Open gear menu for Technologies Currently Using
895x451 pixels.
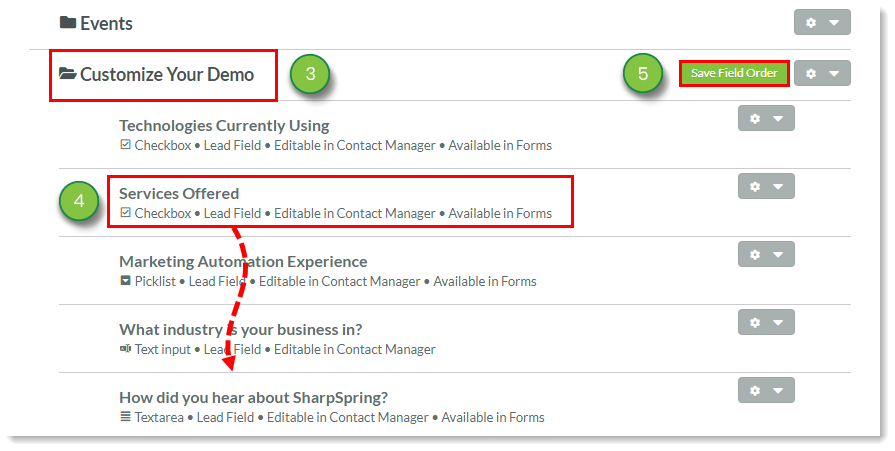tap(766, 118)
